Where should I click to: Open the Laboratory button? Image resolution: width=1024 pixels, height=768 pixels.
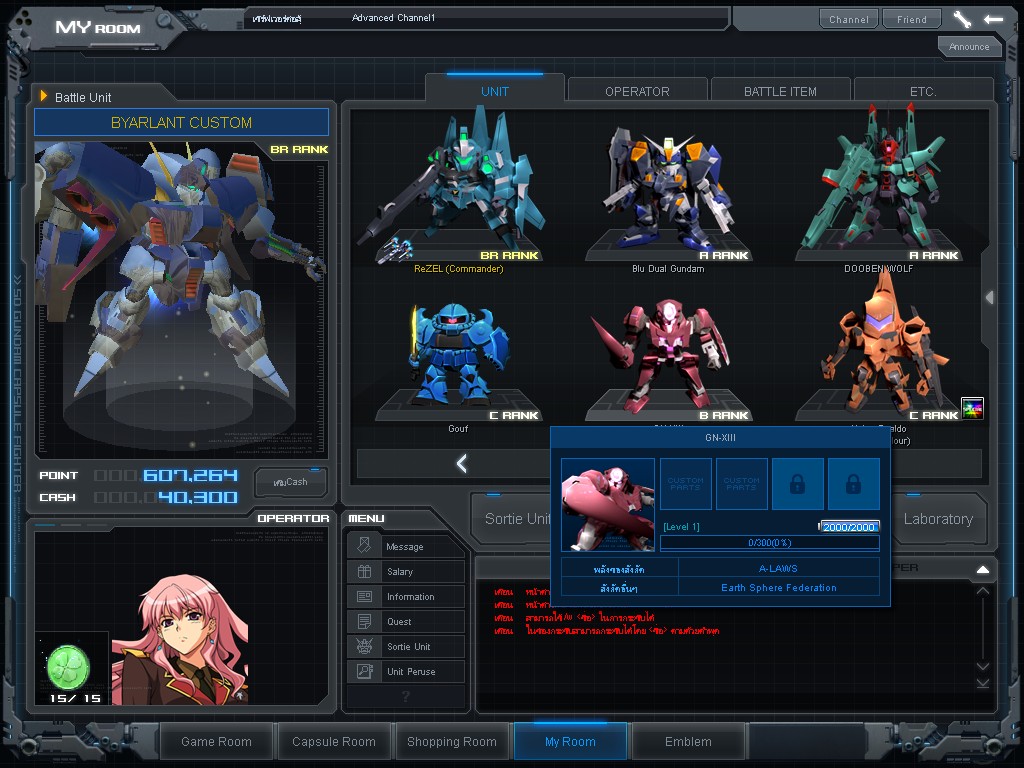click(x=938, y=519)
